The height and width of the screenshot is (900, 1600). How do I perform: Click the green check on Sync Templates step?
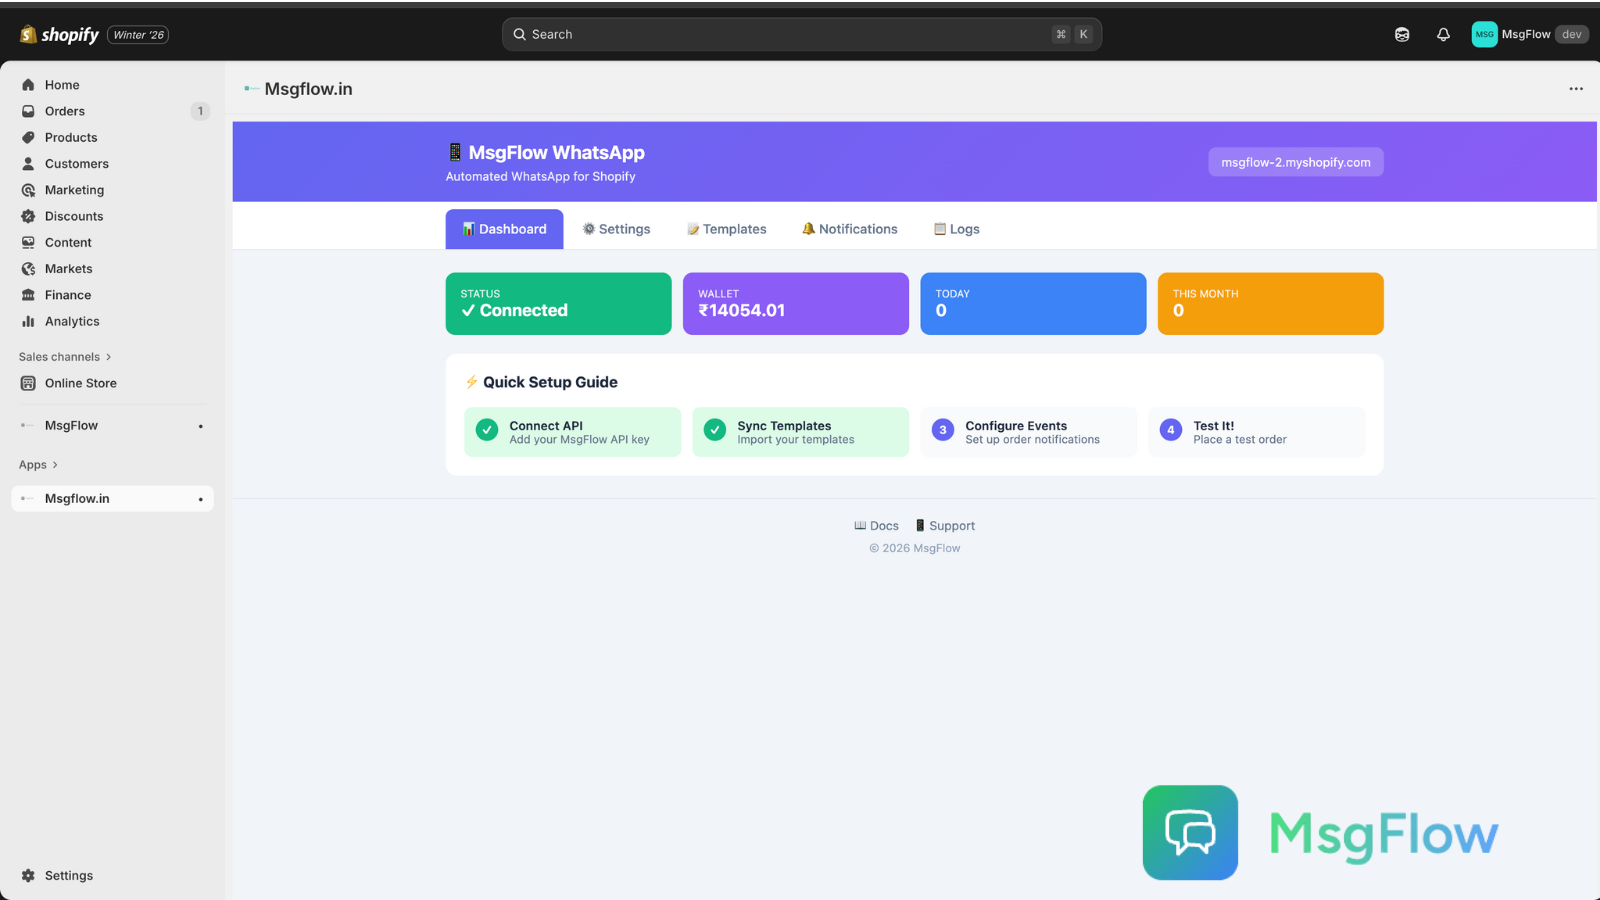click(715, 430)
